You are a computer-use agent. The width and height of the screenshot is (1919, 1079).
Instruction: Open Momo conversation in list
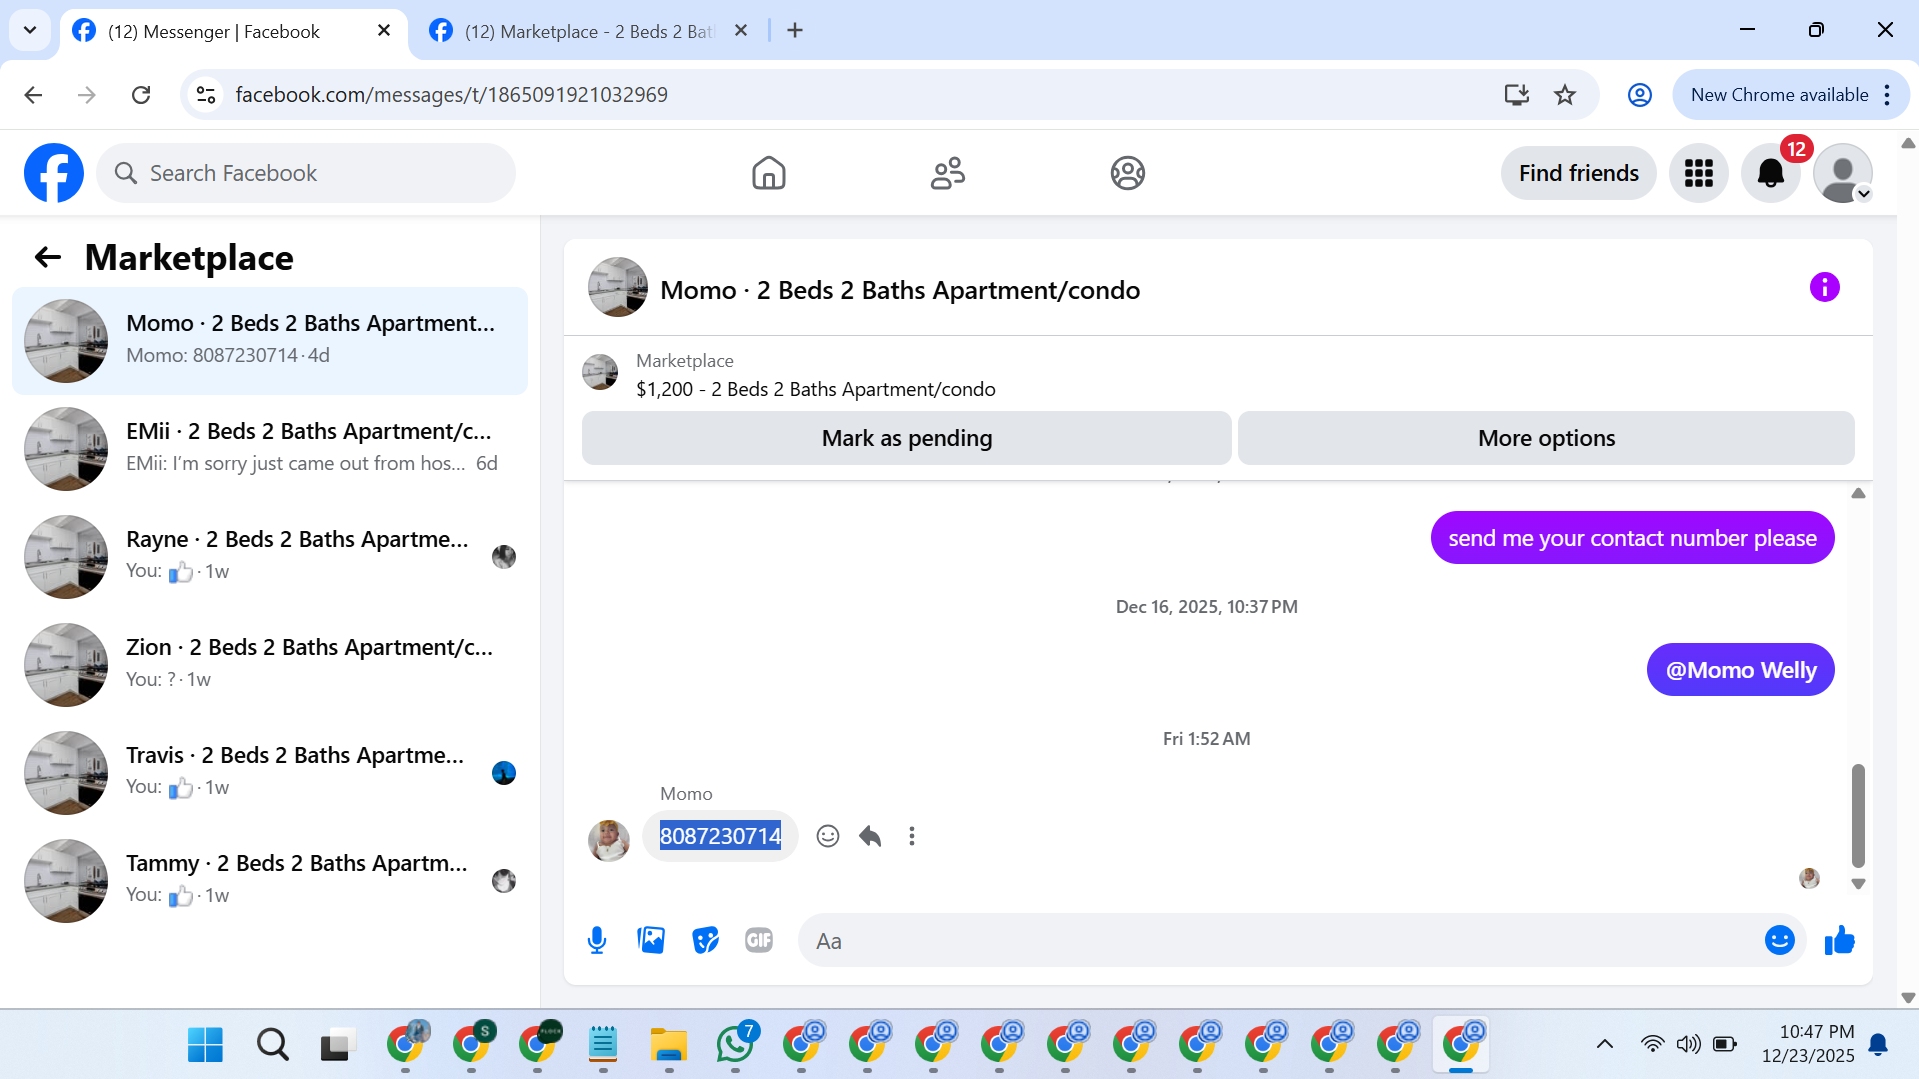[x=270, y=341]
